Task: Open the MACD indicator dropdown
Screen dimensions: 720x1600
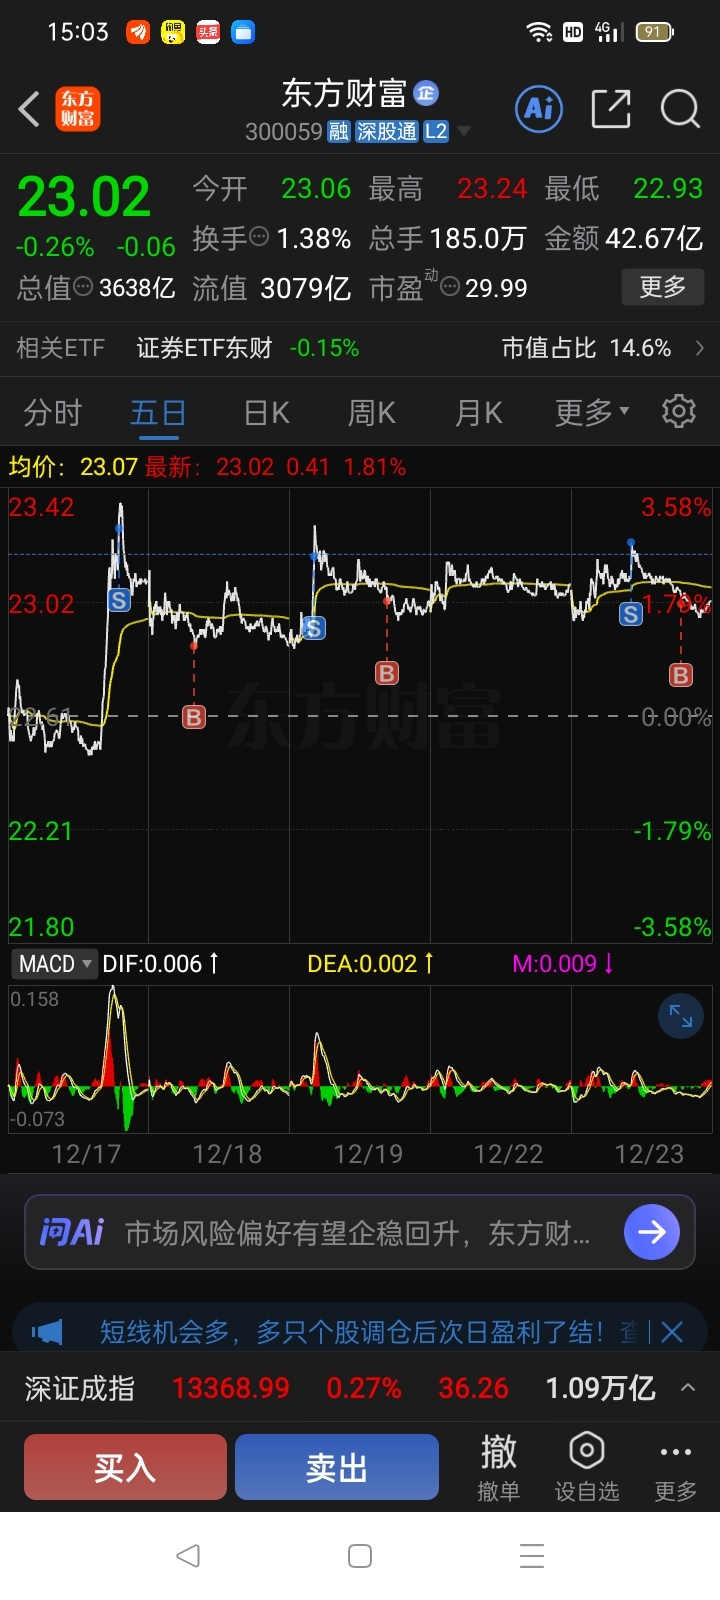Action: tap(55, 964)
